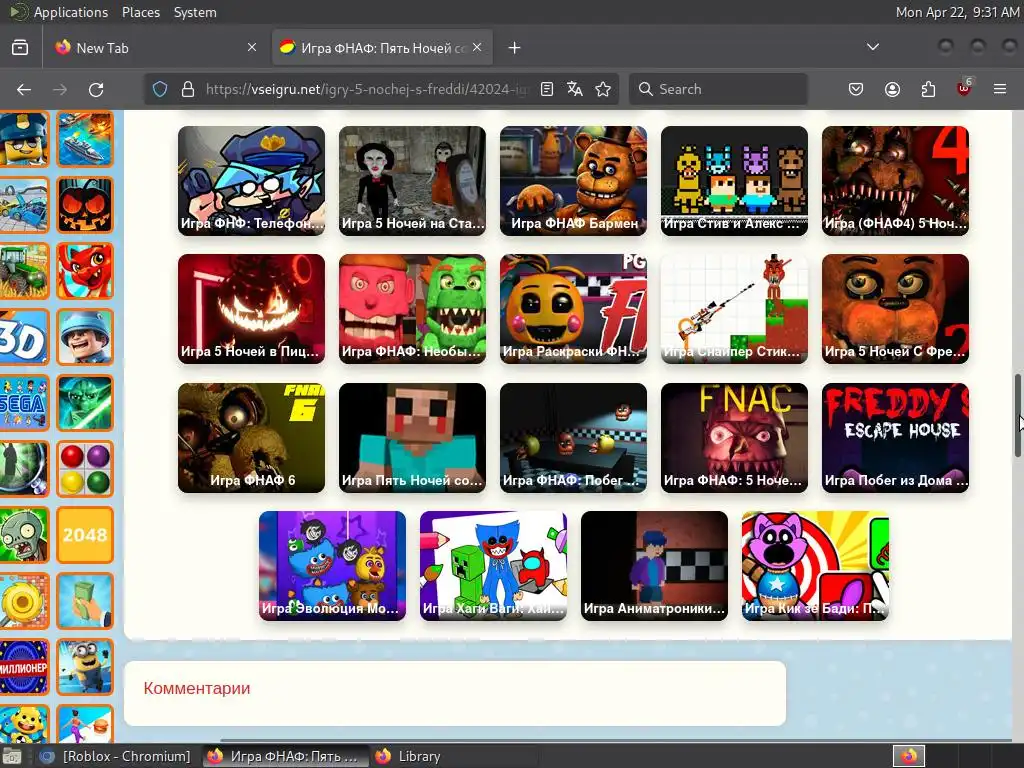Open the tracking protection shield icon

(x=160, y=89)
